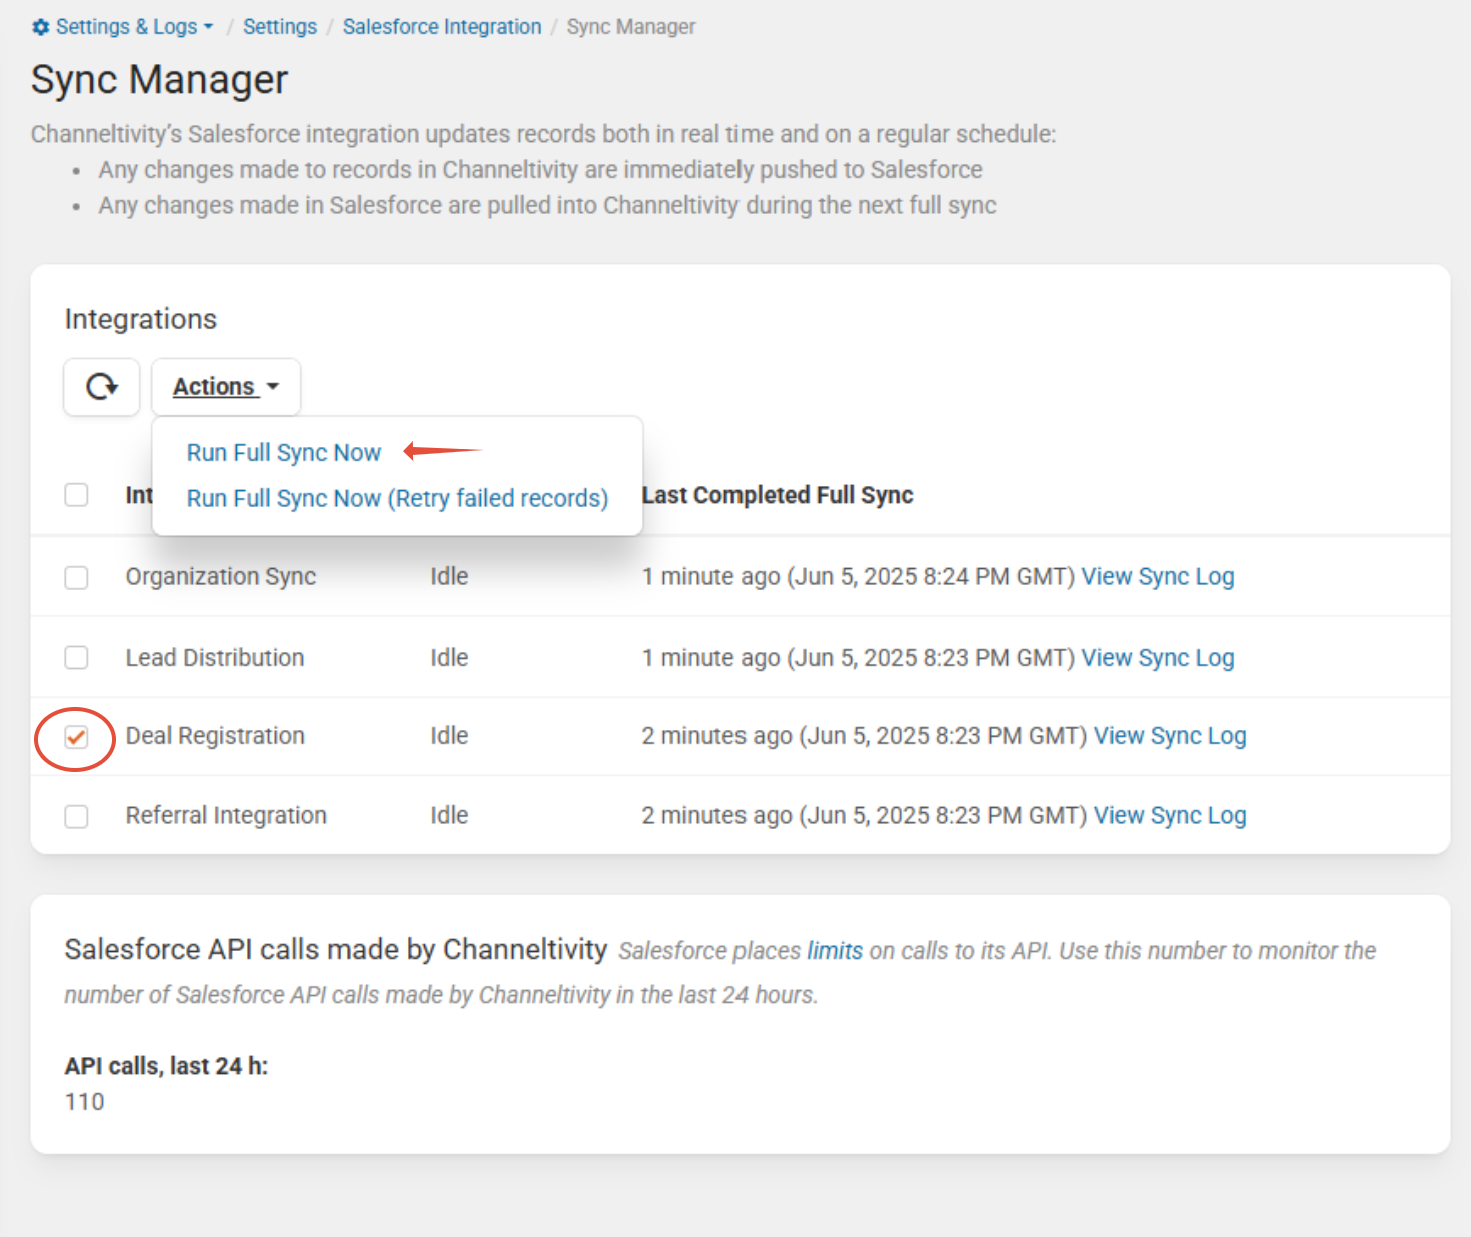Click the Last Completed Full Sync header
The height and width of the screenshot is (1237, 1471).
[x=778, y=495]
